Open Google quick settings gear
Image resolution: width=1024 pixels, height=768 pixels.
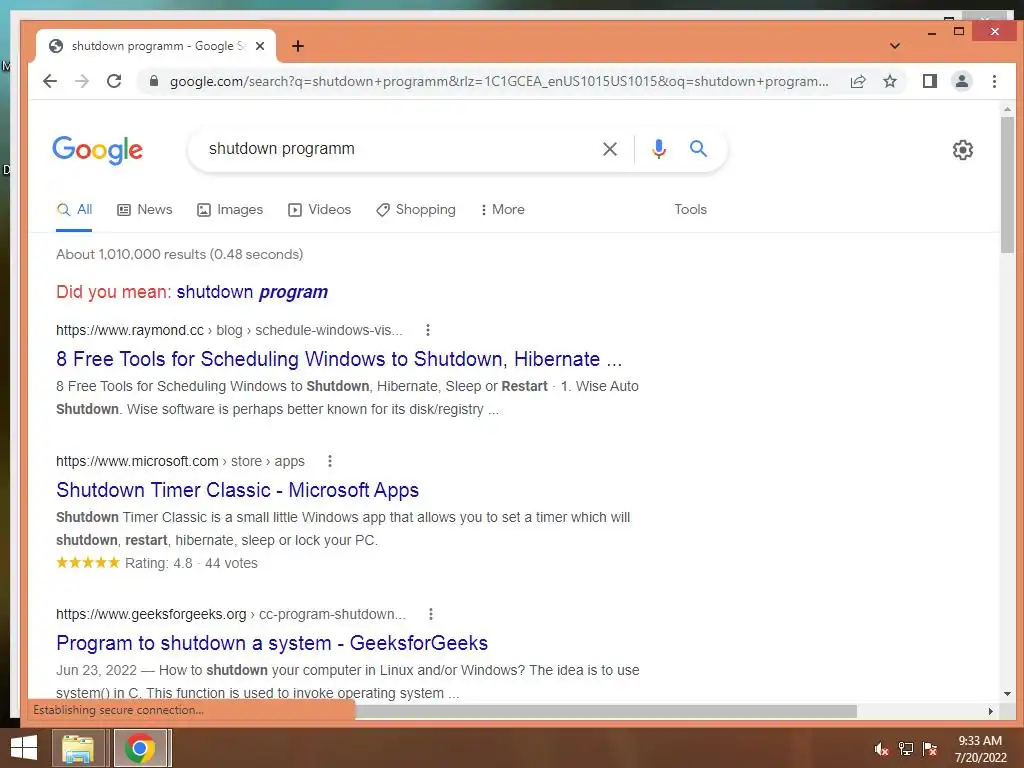[963, 150]
